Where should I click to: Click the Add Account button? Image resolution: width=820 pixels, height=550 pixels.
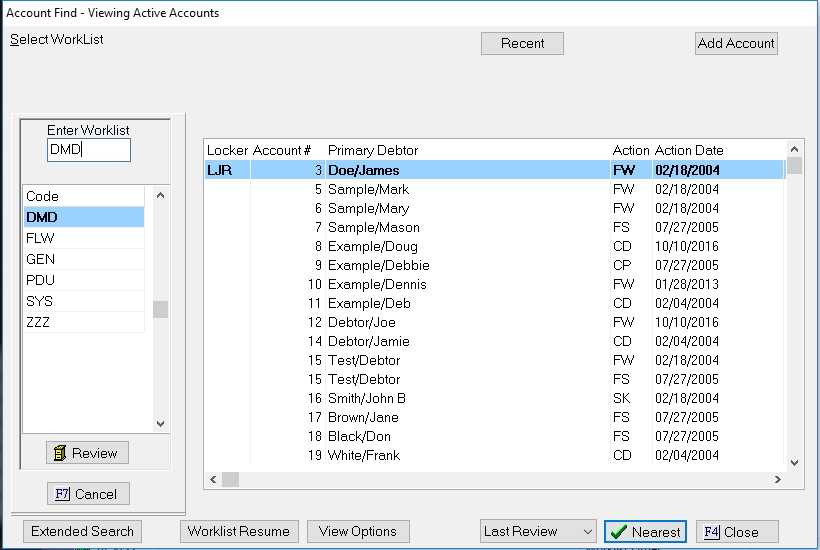(736, 43)
